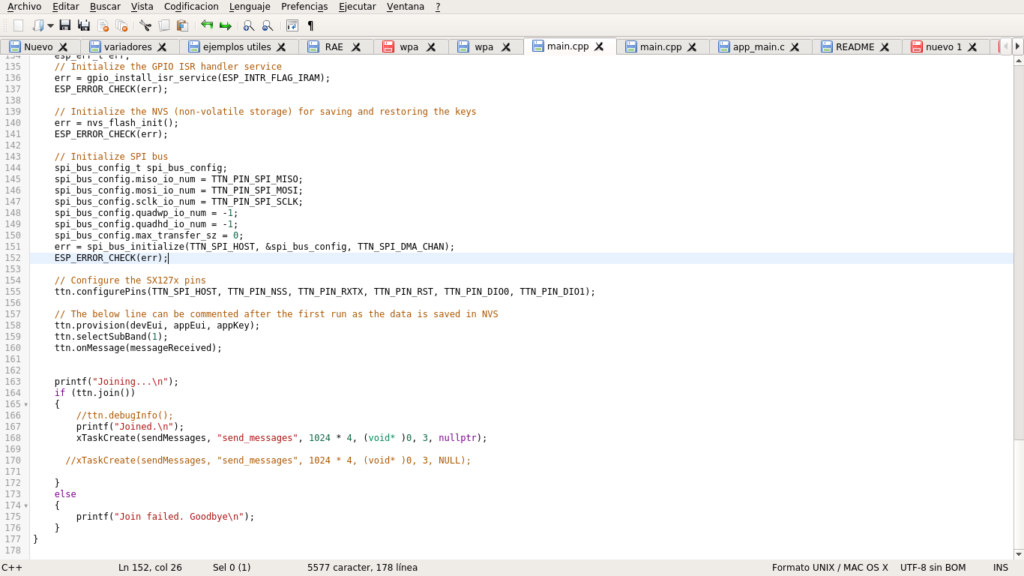Click the 'UTF-8 sin BOM' encoding status
The height and width of the screenshot is (576, 1024).
click(933, 568)
